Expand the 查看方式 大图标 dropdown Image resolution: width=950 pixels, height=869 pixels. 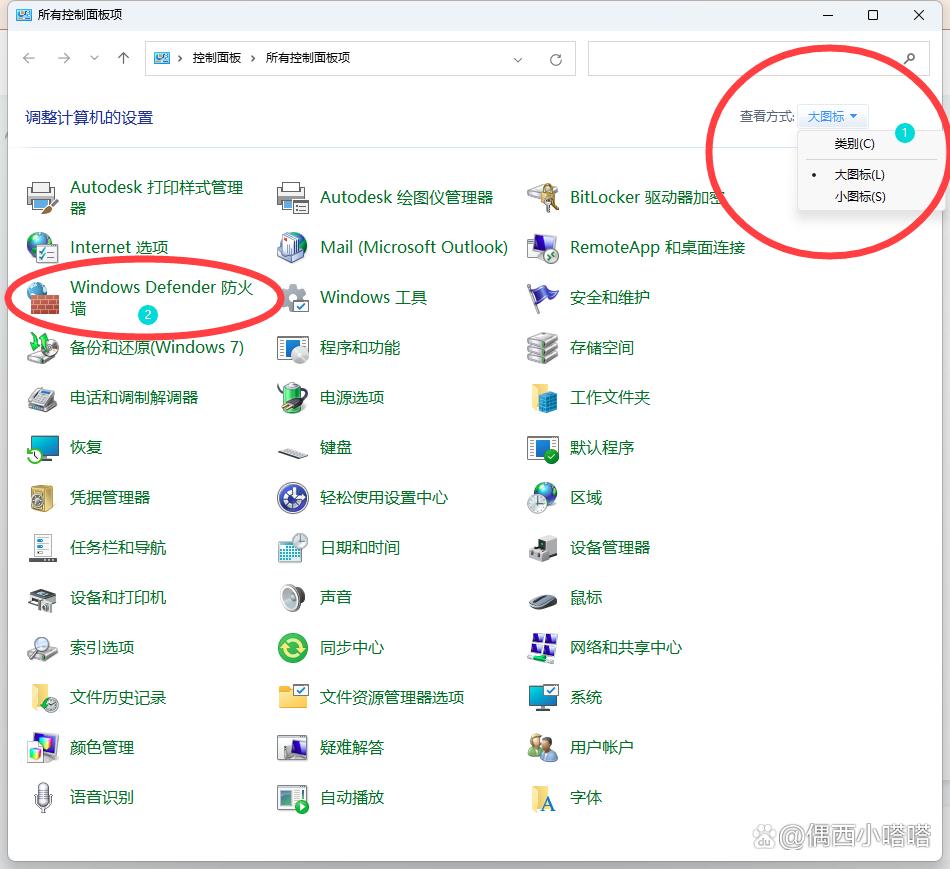(832, 116)
